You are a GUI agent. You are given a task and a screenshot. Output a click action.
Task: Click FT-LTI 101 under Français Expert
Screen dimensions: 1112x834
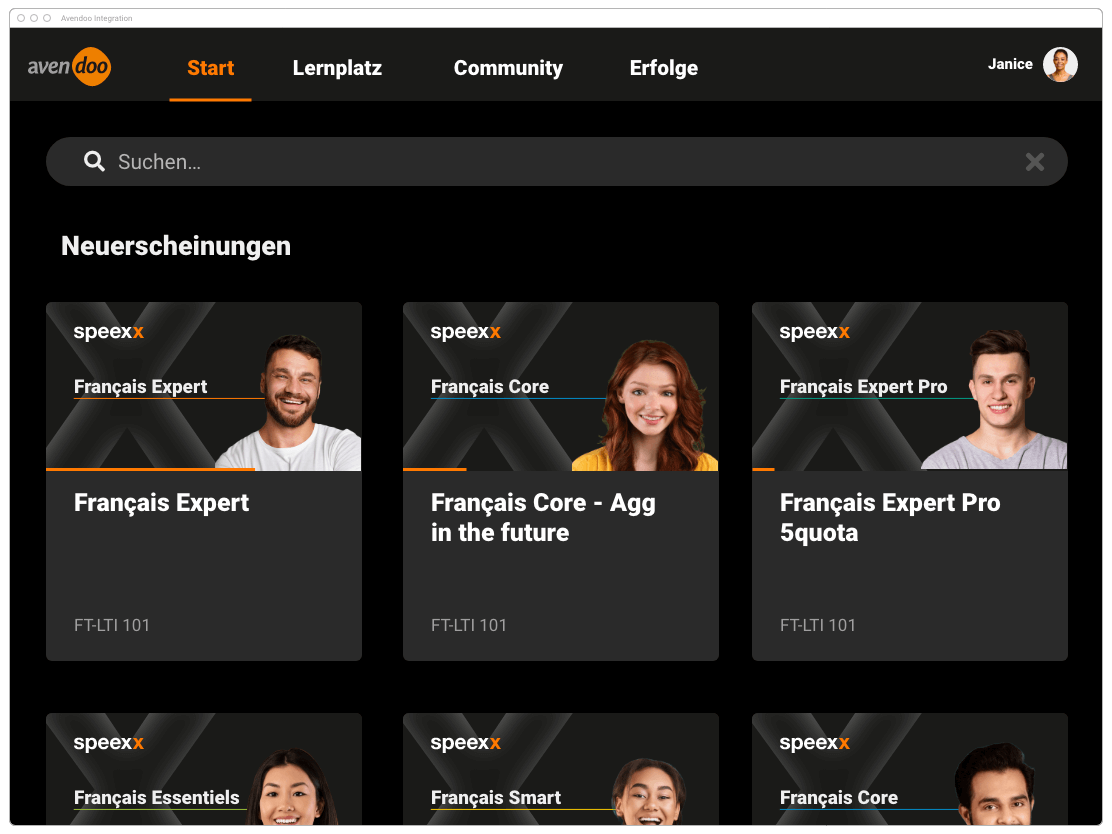(x=112, y=625)
